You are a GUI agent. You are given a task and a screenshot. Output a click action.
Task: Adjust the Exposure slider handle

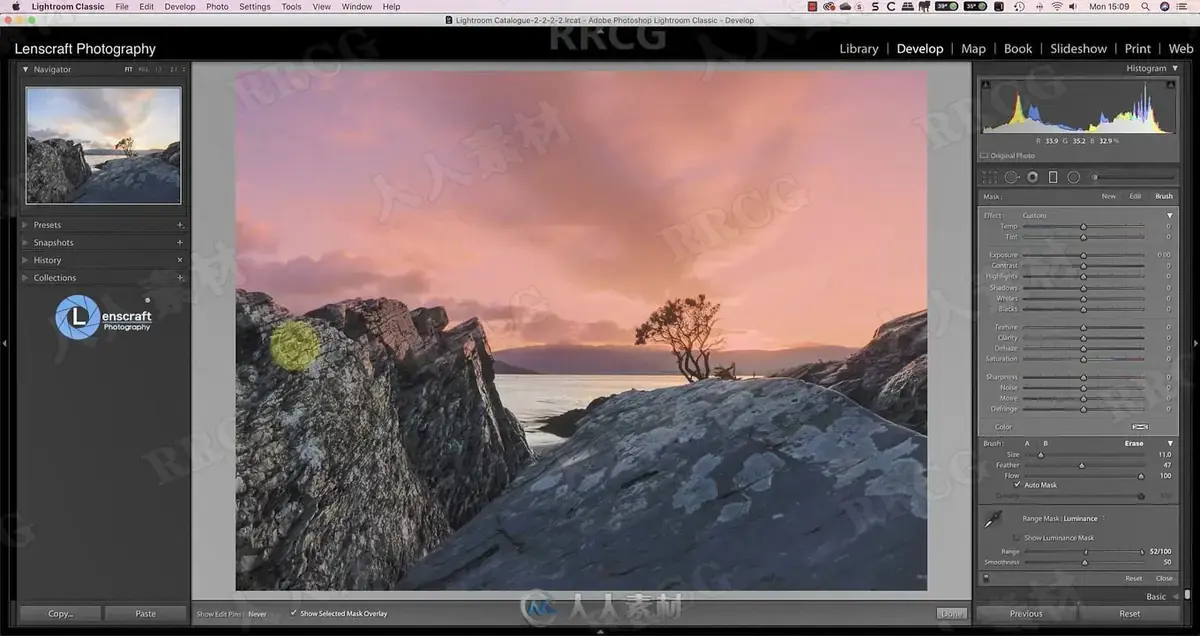[1083, 255]
